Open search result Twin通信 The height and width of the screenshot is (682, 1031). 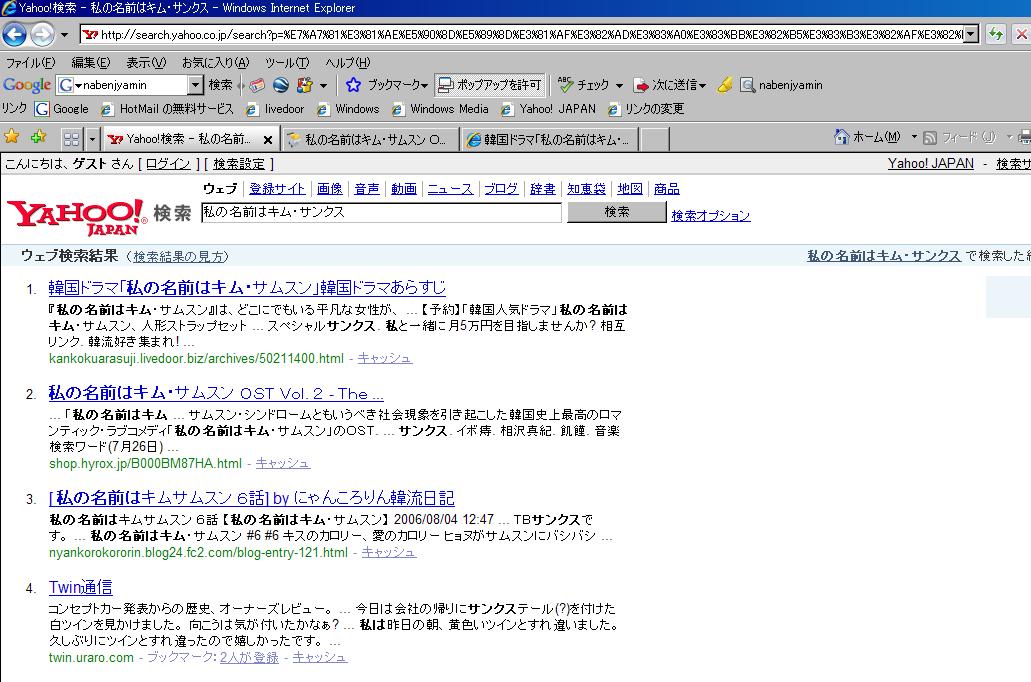click(x=80, y=587)
